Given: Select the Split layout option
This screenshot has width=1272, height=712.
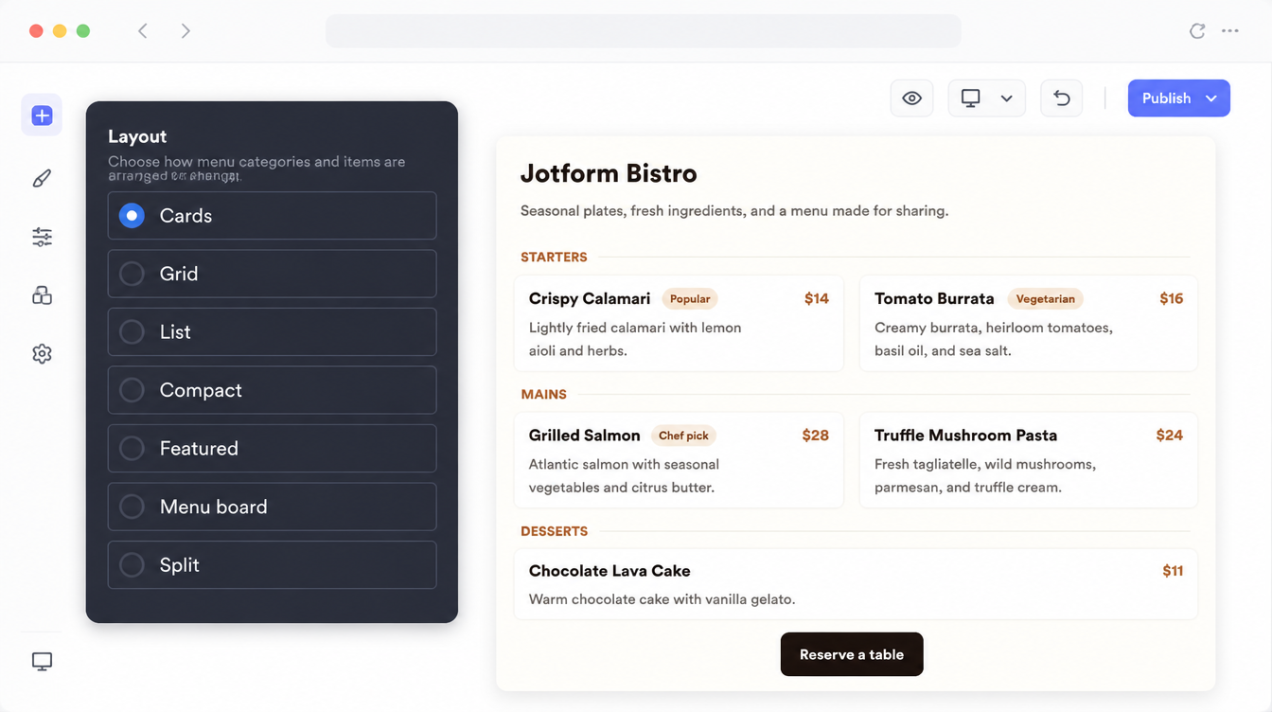Looking at the screenshot, I should (272, 565).
